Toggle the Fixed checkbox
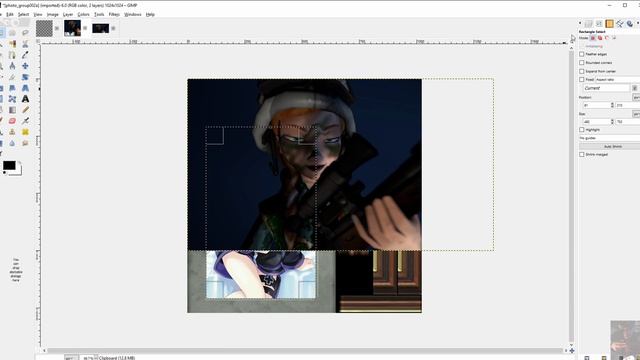The width and height of the screenshot is (640, 360). 582,80
